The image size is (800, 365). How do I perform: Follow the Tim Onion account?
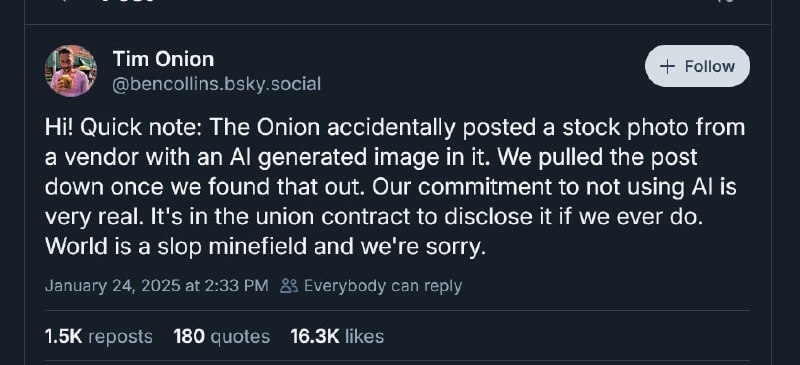point(697,66)
